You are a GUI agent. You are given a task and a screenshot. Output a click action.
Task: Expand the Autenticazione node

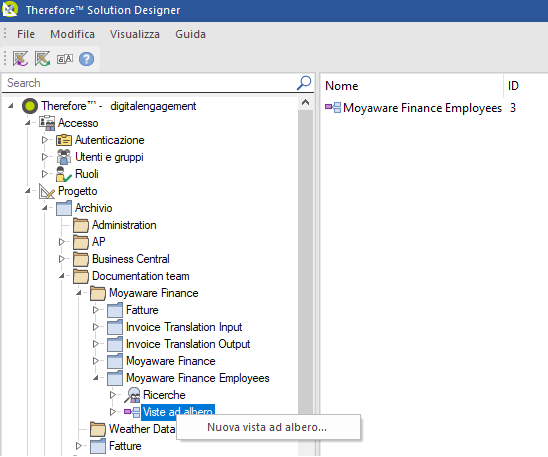coord(45,140)
